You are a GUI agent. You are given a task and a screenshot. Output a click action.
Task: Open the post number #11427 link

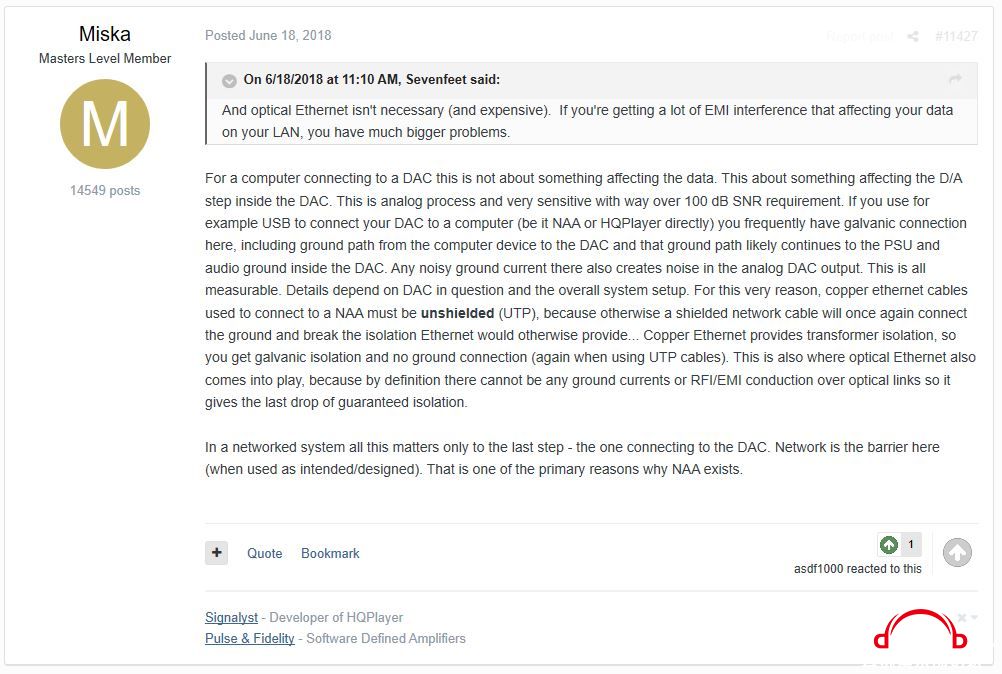tap(956, 36)
